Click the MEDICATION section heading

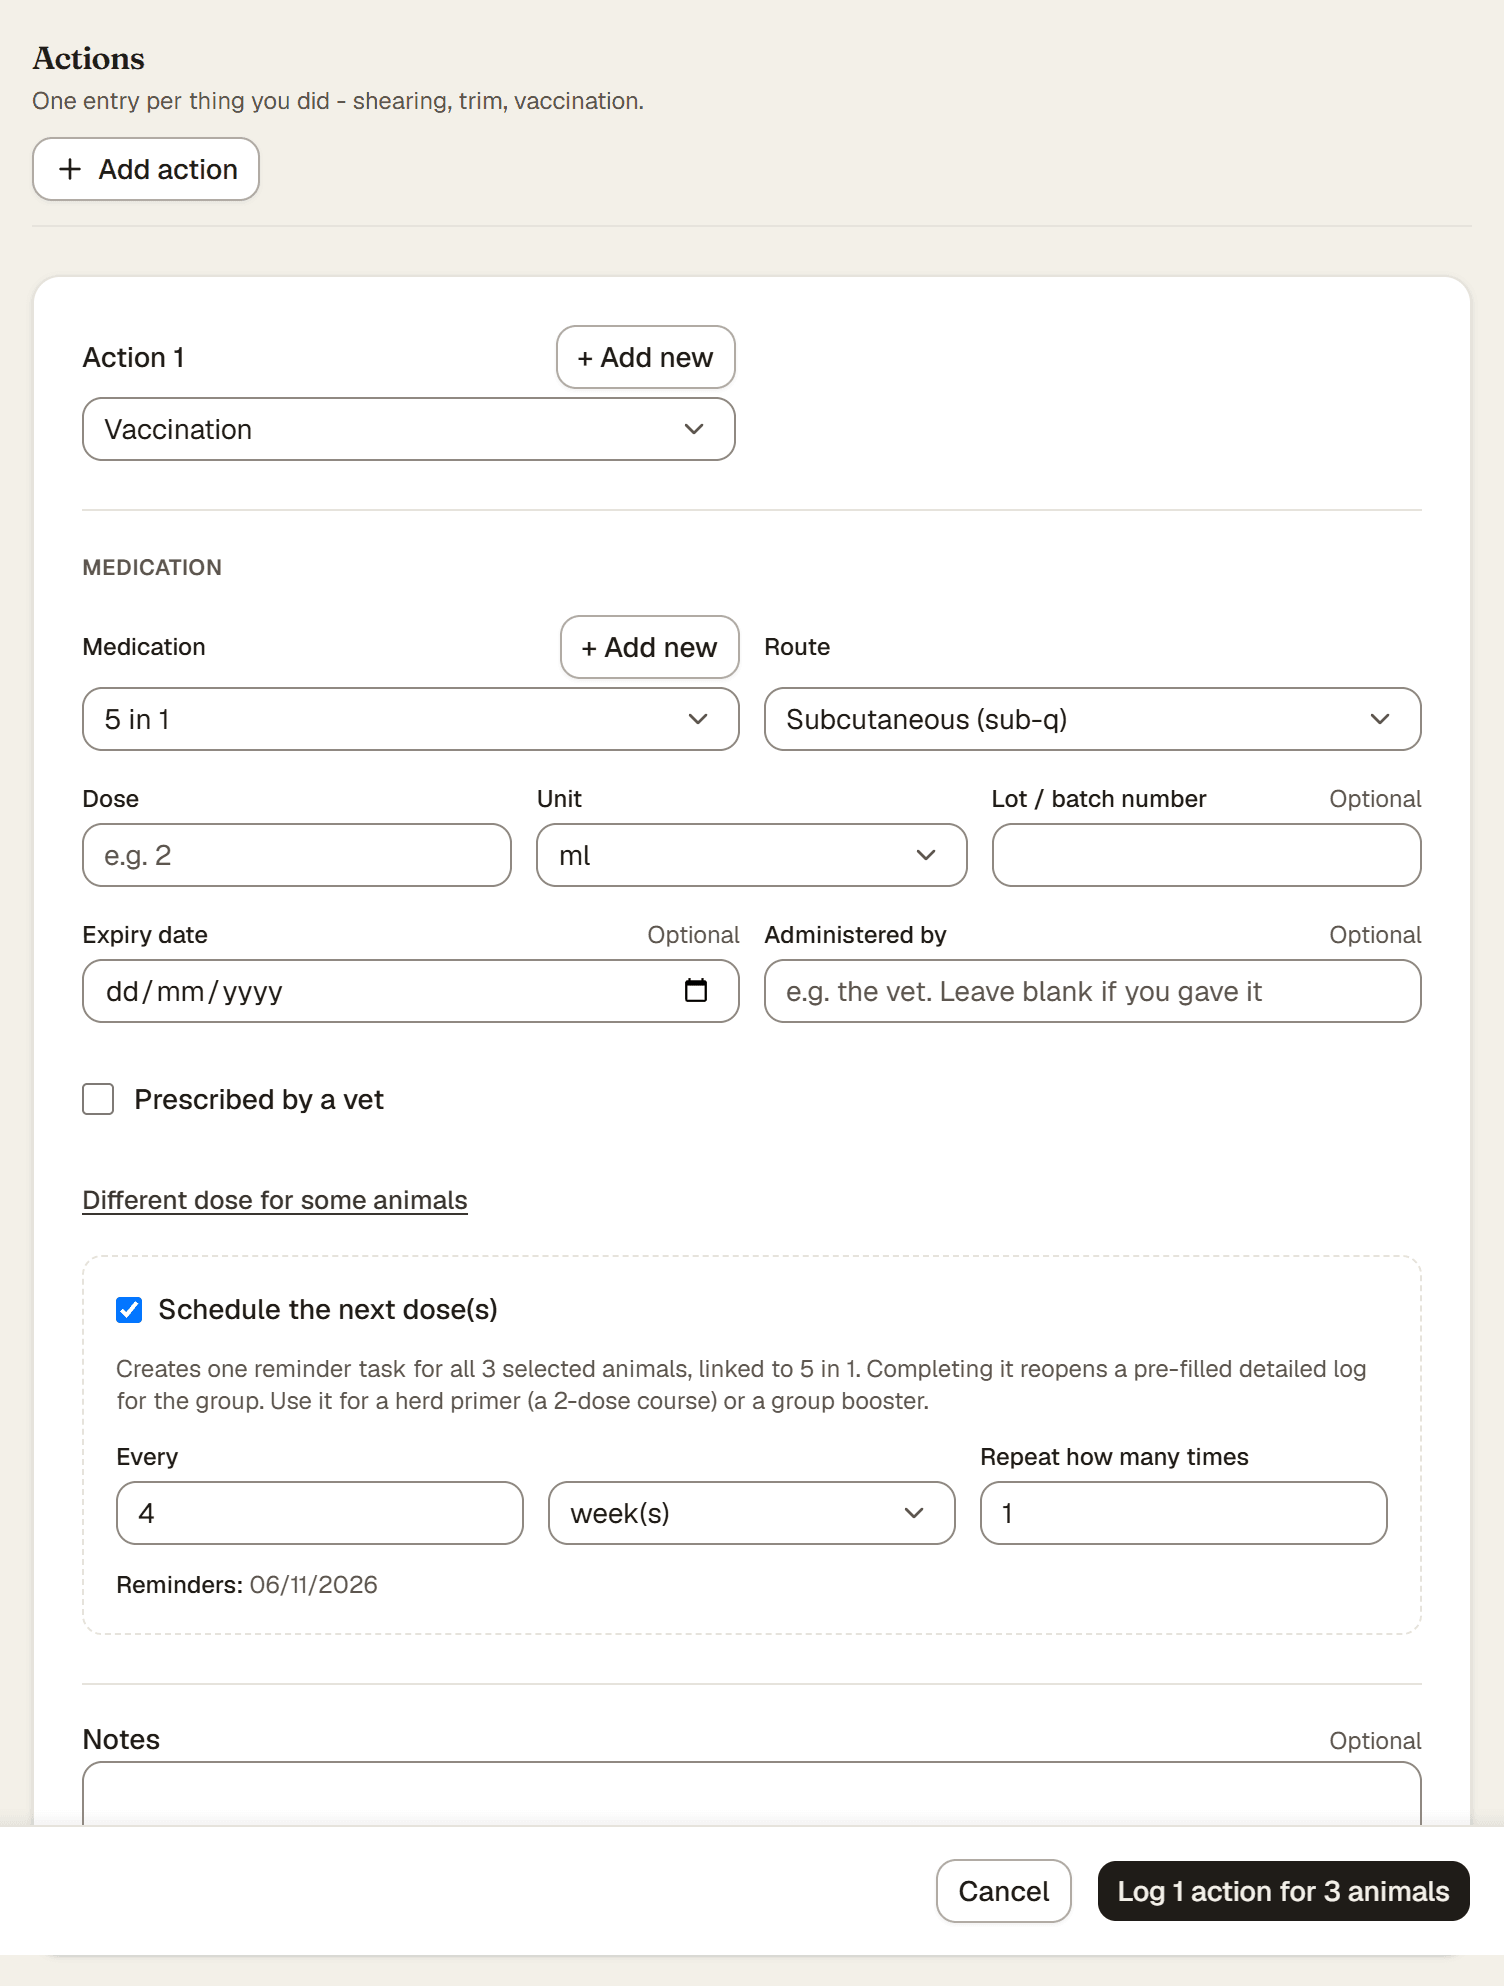152,567
